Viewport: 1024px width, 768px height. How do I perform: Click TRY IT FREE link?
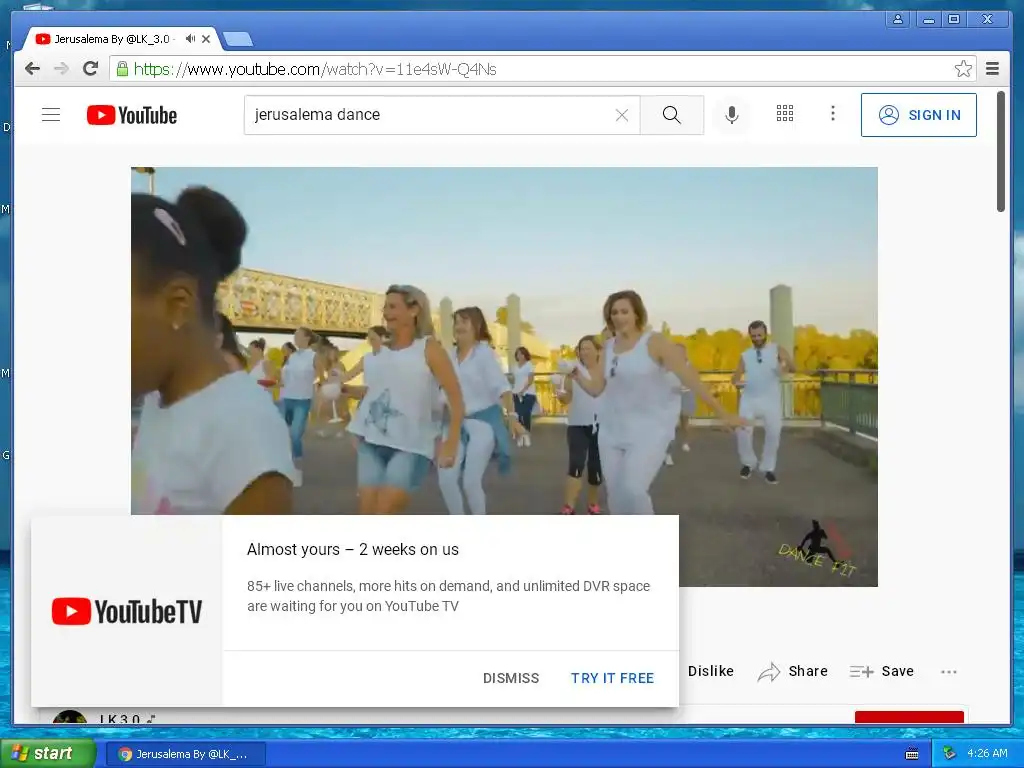(612, 678)
